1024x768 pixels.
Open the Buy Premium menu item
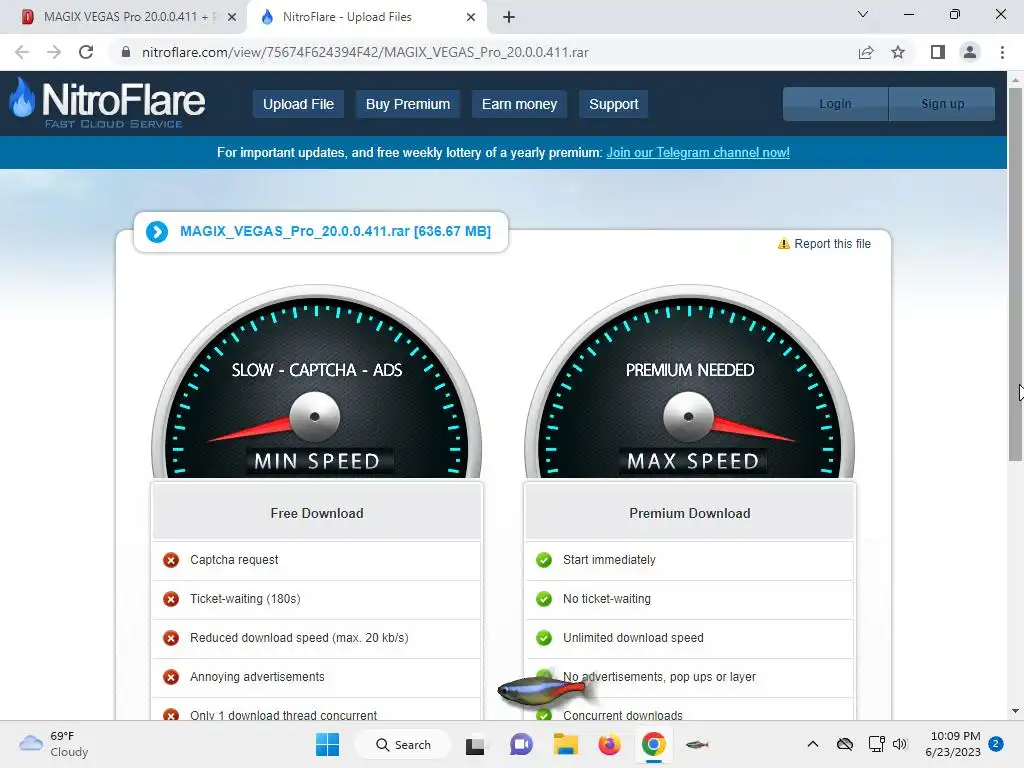click(408, 104)
